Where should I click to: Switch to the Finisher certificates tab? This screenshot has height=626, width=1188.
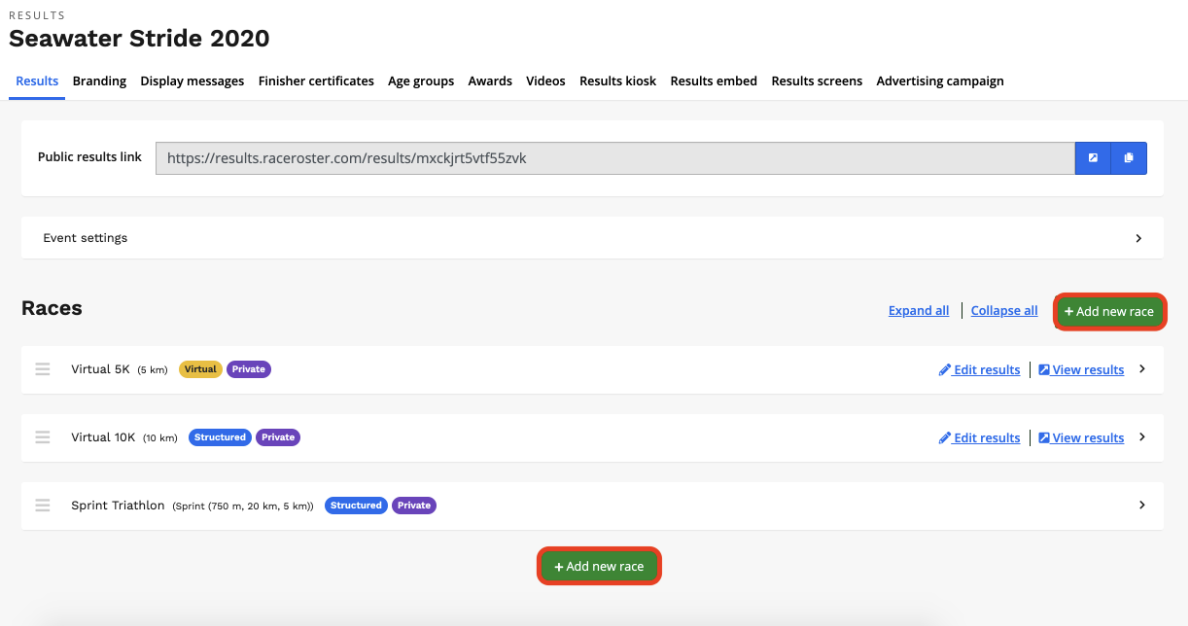tap(316, 81)
